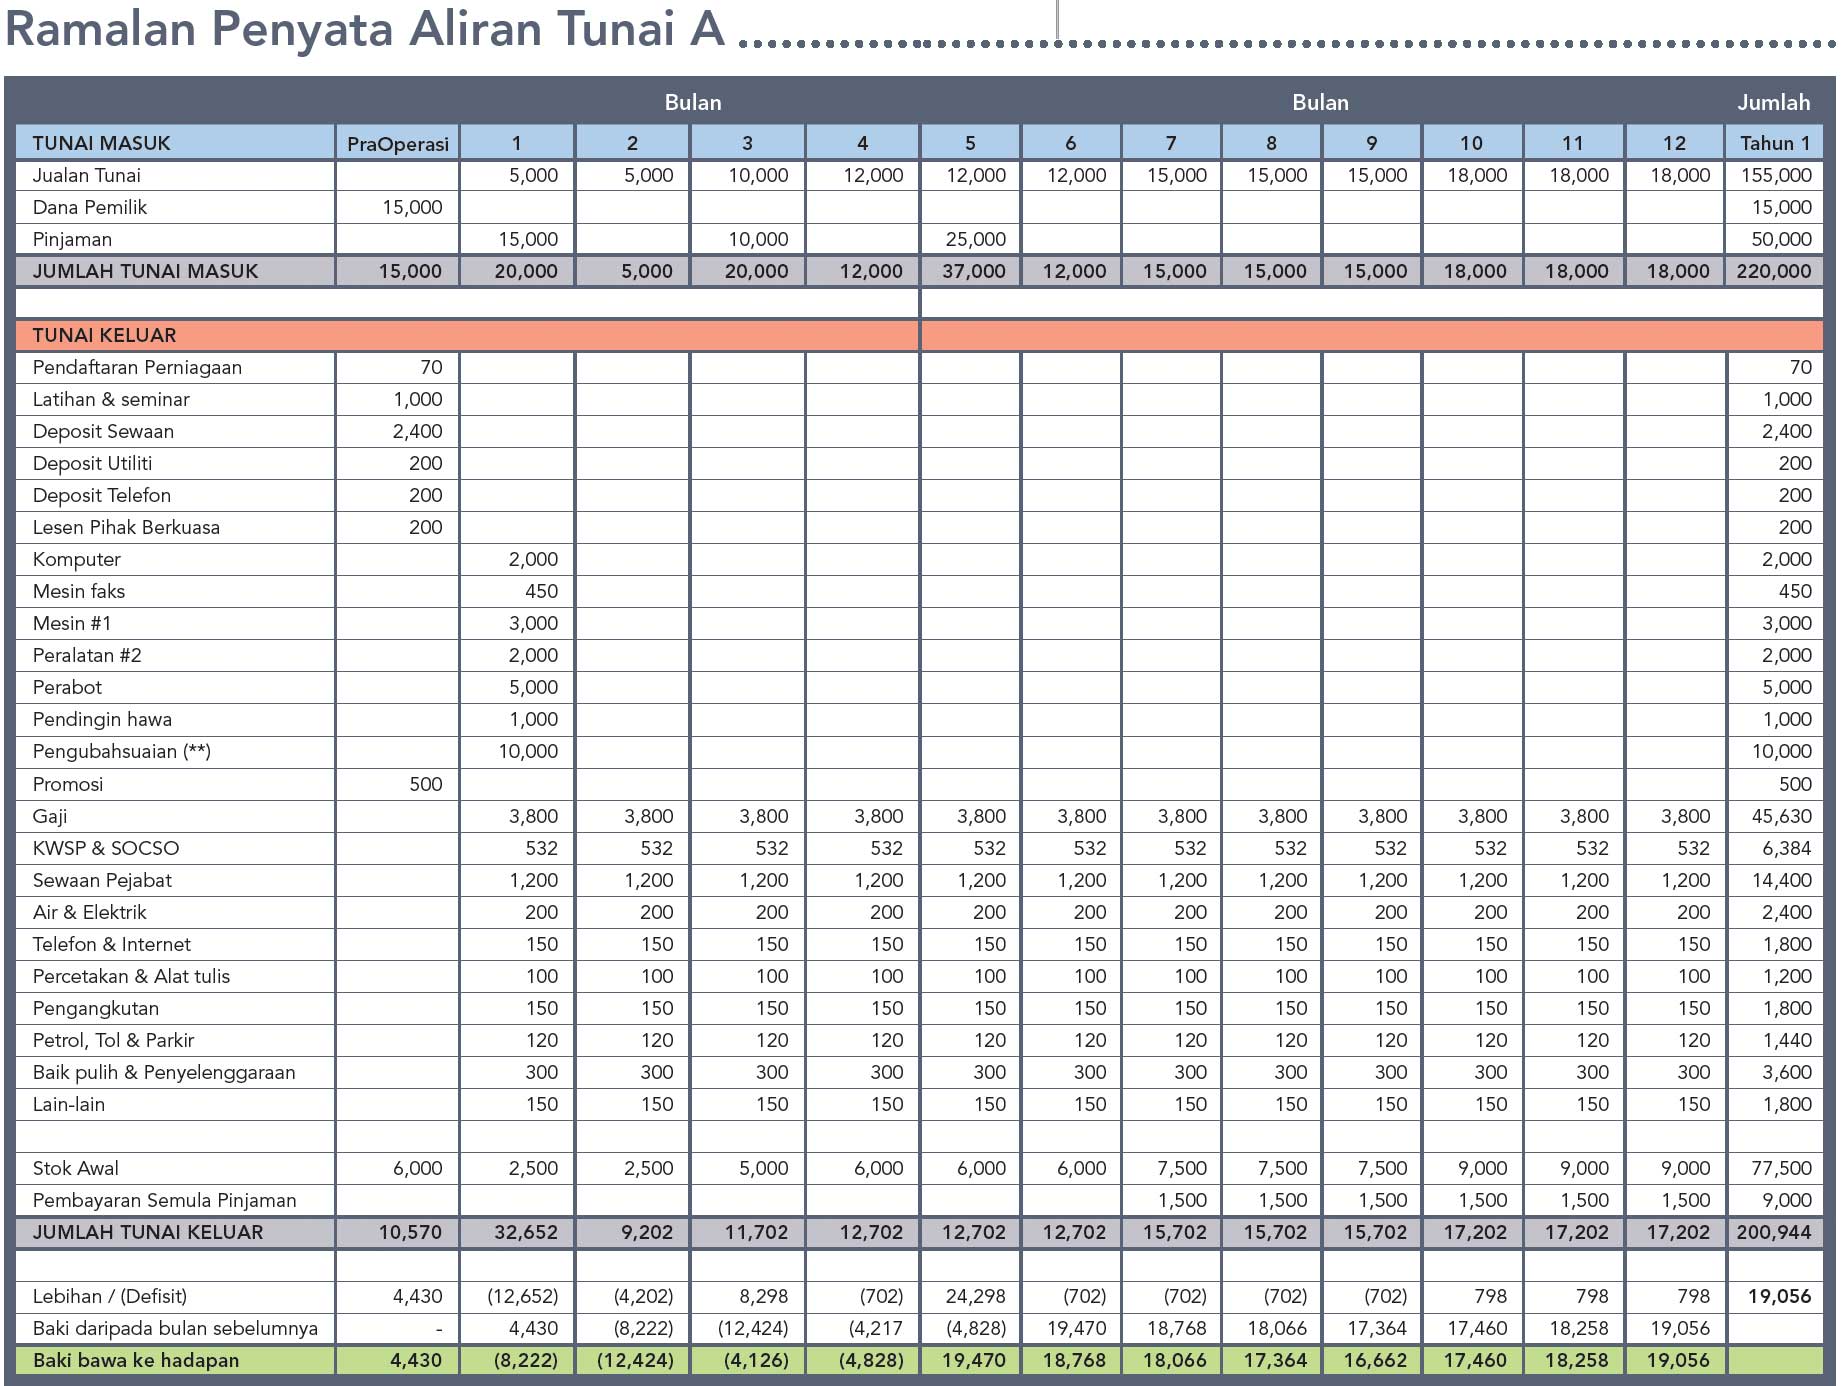Viewport: 1843px width, 1386px height.
Task: Click the Baki bawa ke hadapan label
Action: [136, 1360]
